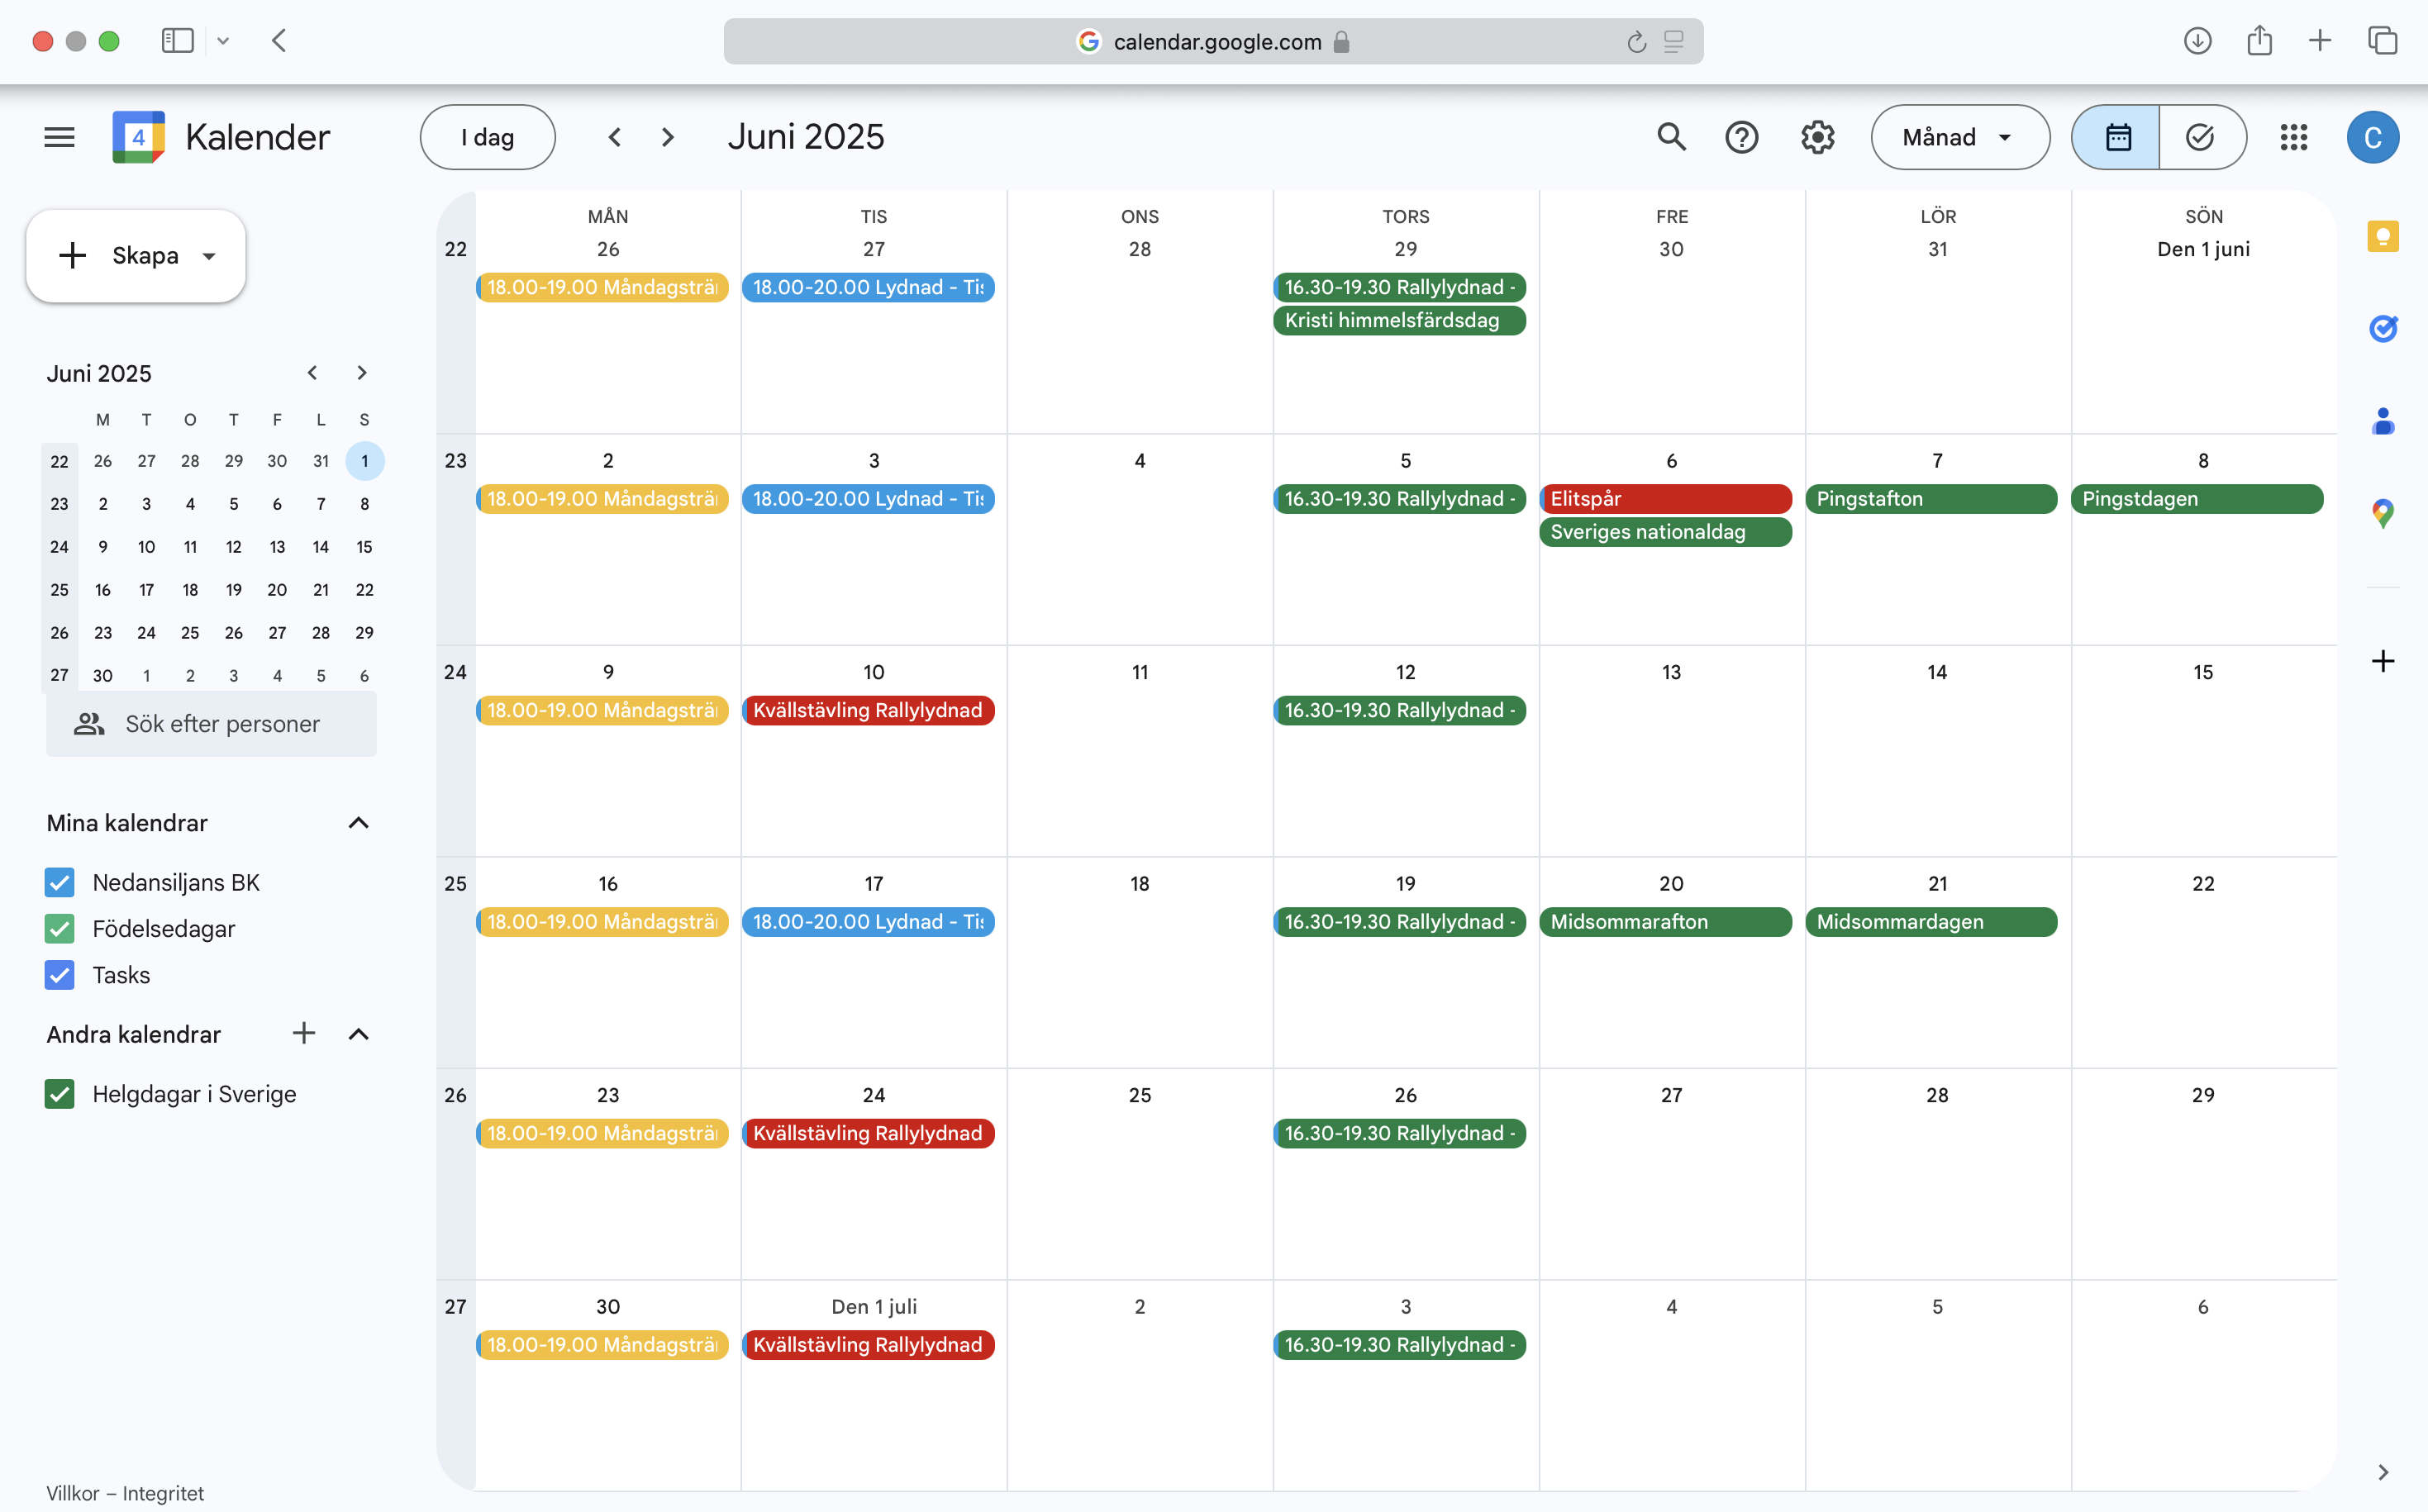The image size is (2428, 1512).
Task: Hide the Helgdagar i Sverige calendar
Action: tap(59, 1094)
